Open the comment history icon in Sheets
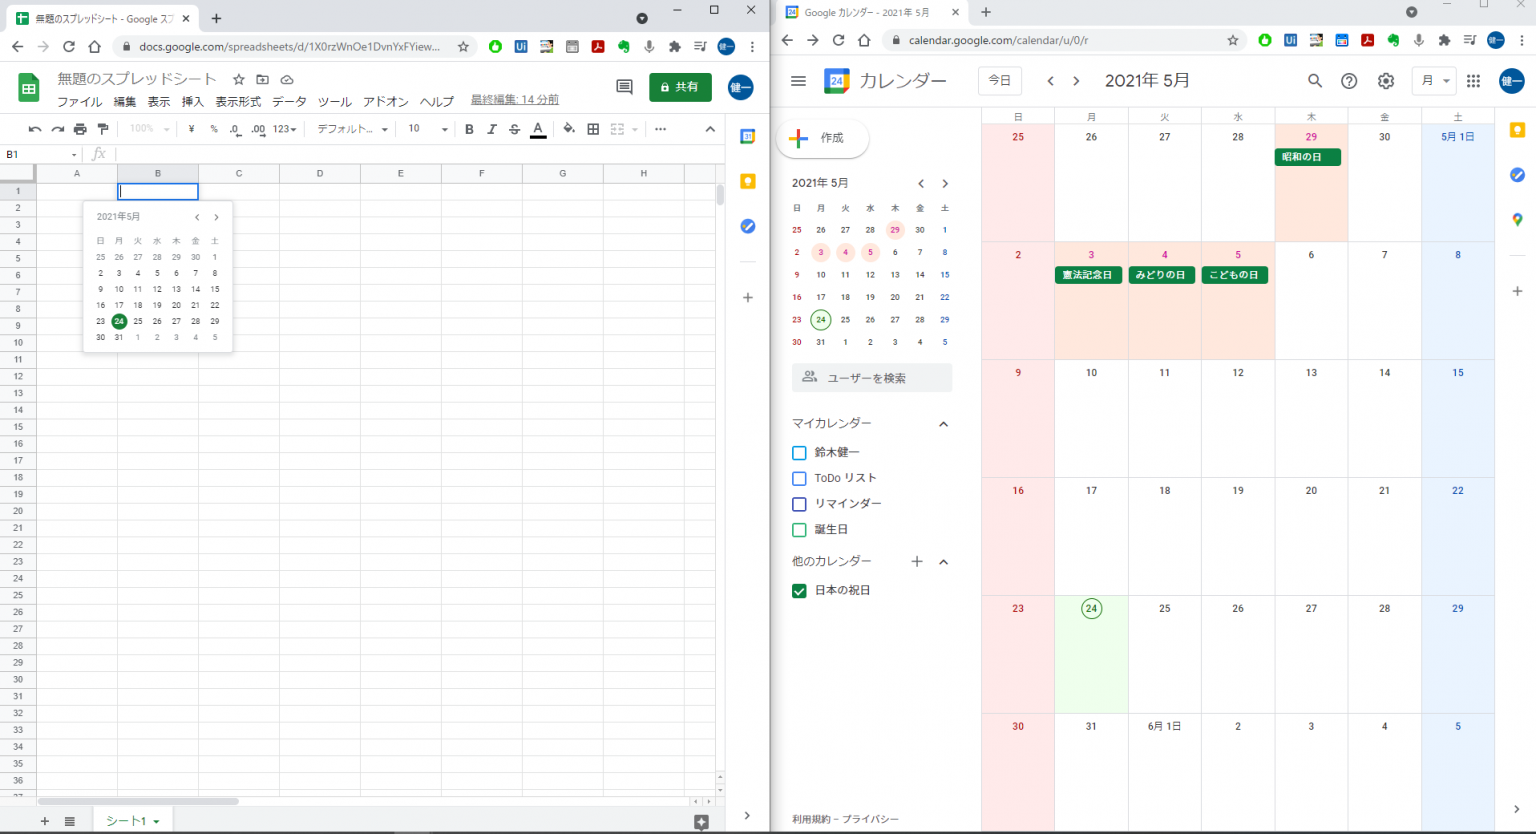 pyautogui.click(x=624, y=87)
